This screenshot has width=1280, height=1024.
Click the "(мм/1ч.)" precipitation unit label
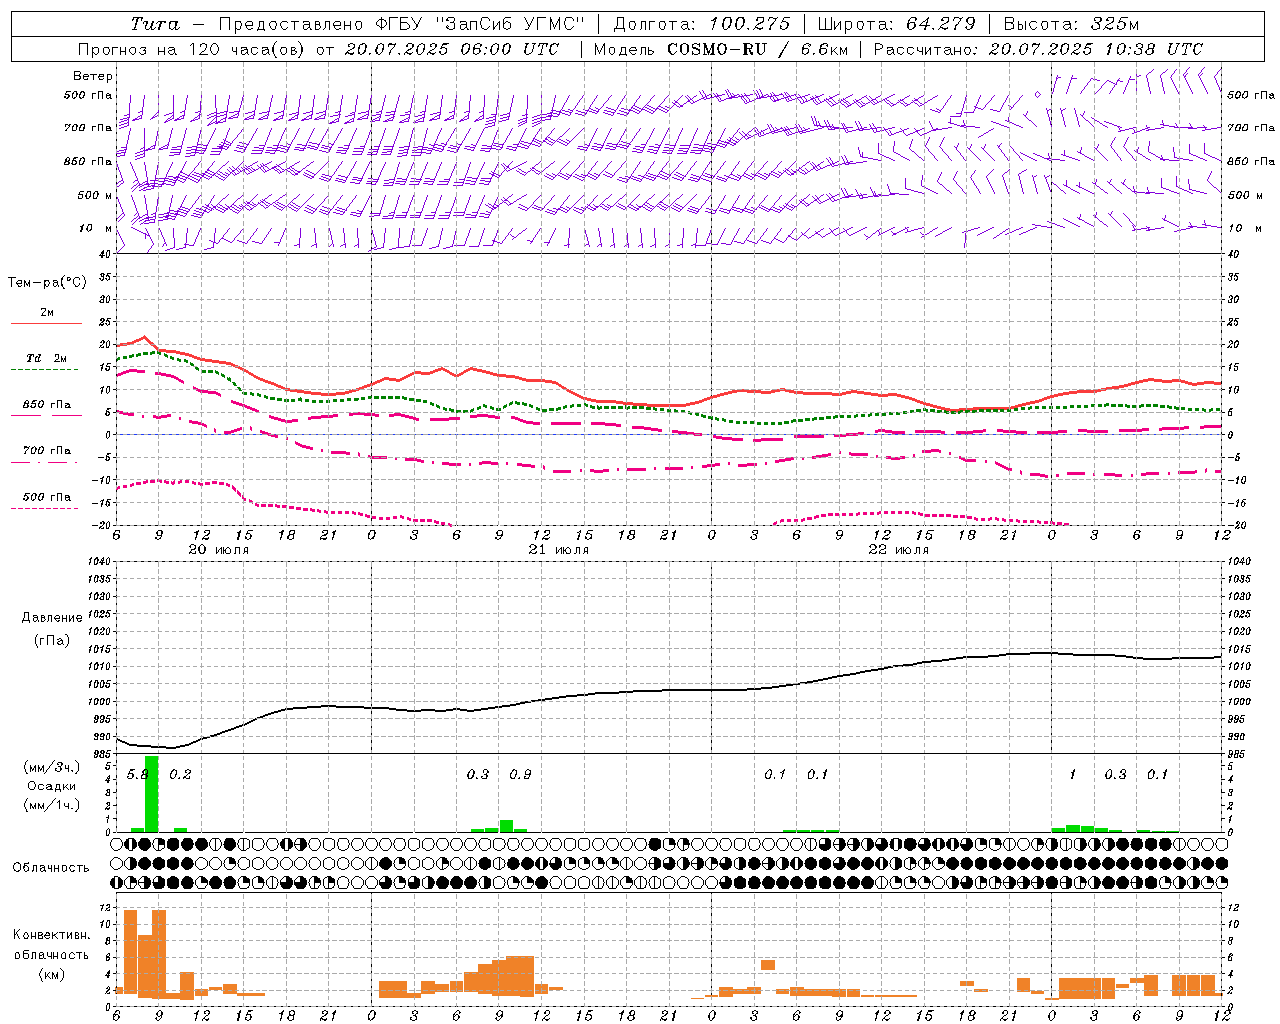(50, 805)
